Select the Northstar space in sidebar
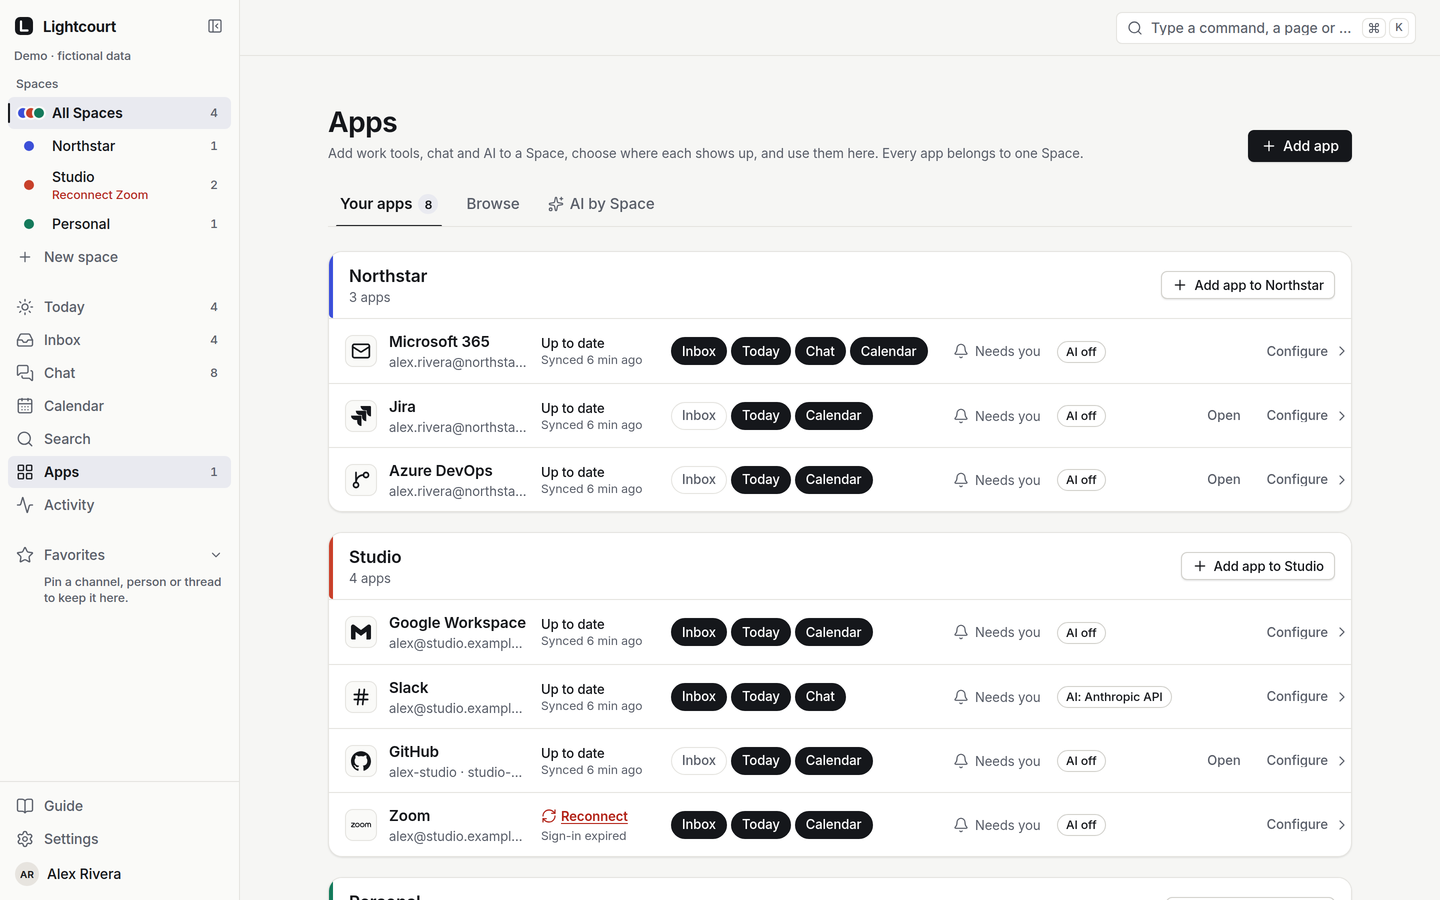The height and width of the screenshot is (900, 1440). (x=119, y=146)
